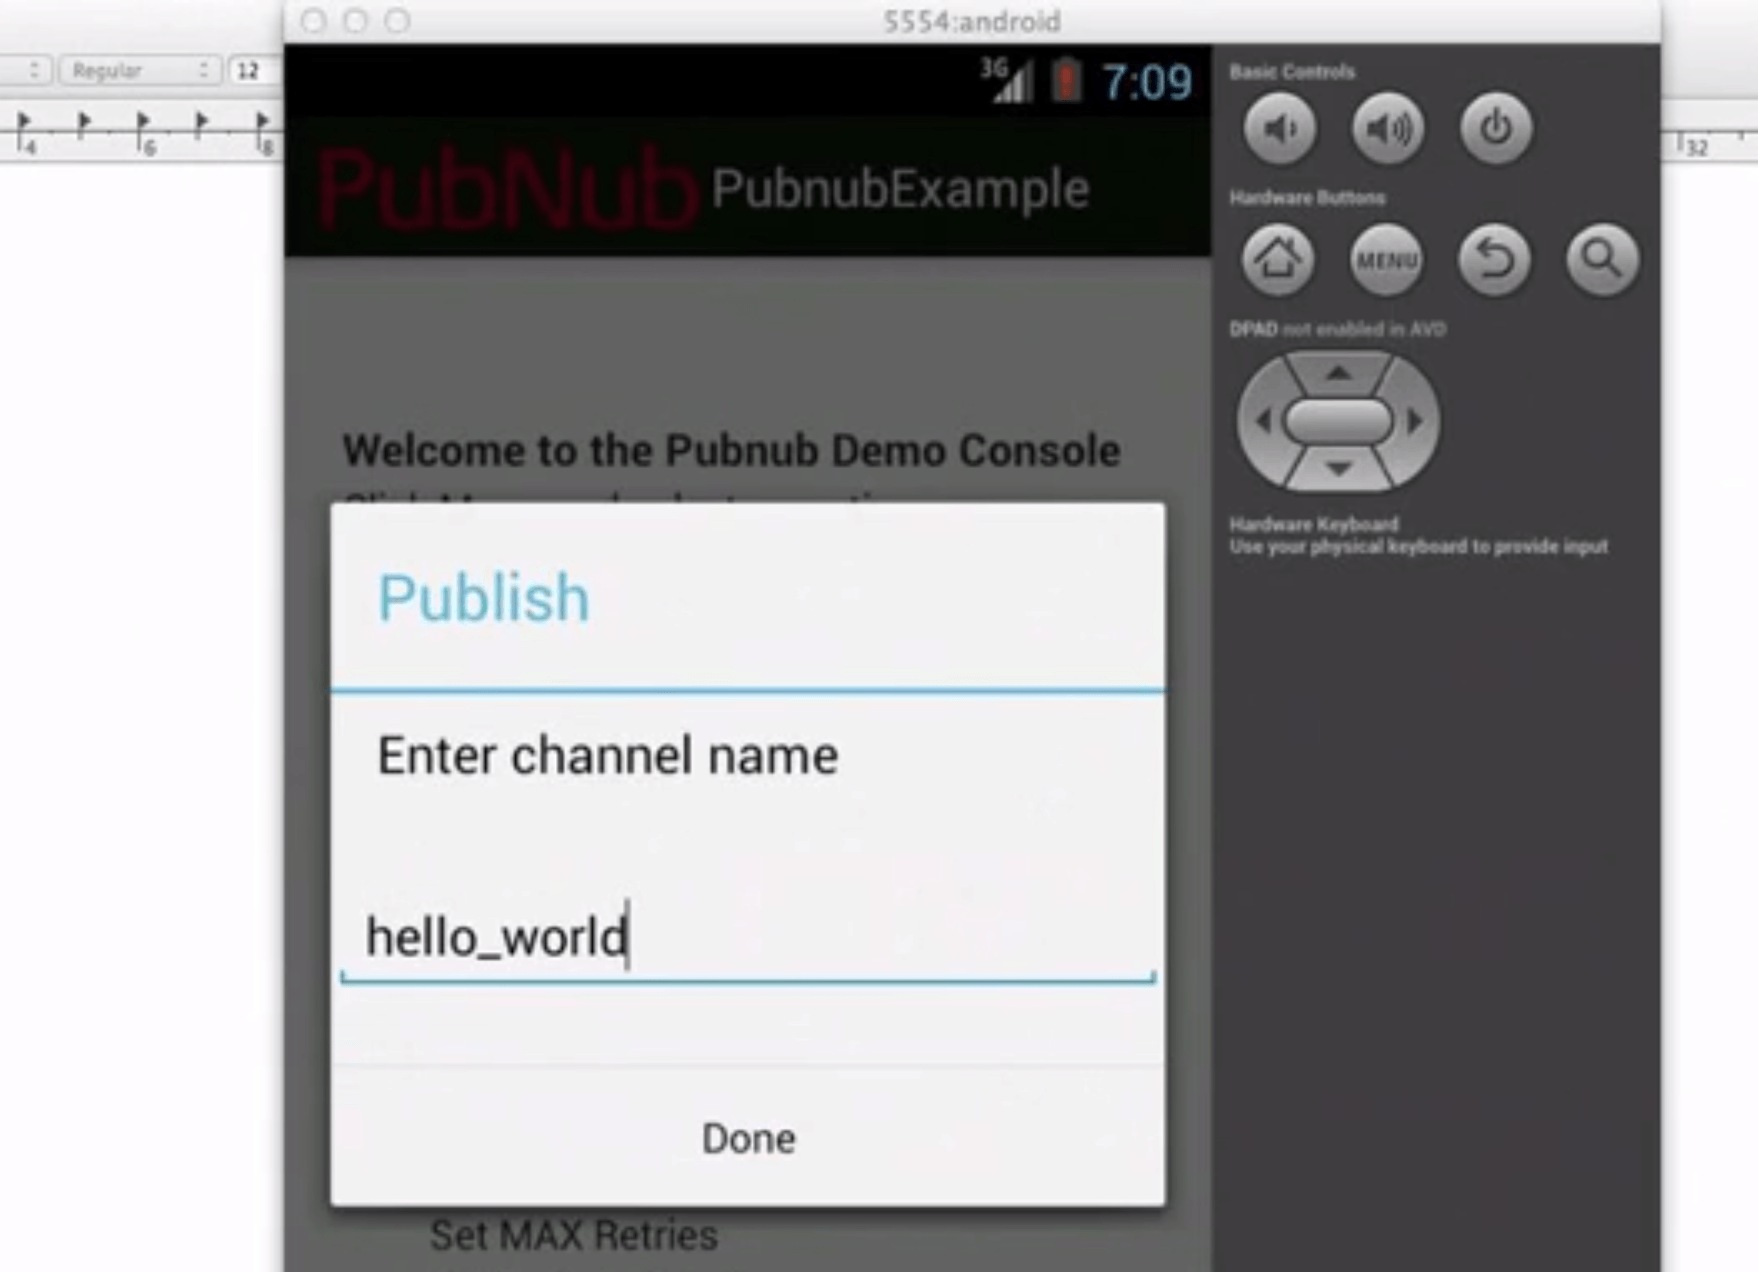Close the 5554:android emulator window
The image size is (1758, 1272).
point(314,21)
